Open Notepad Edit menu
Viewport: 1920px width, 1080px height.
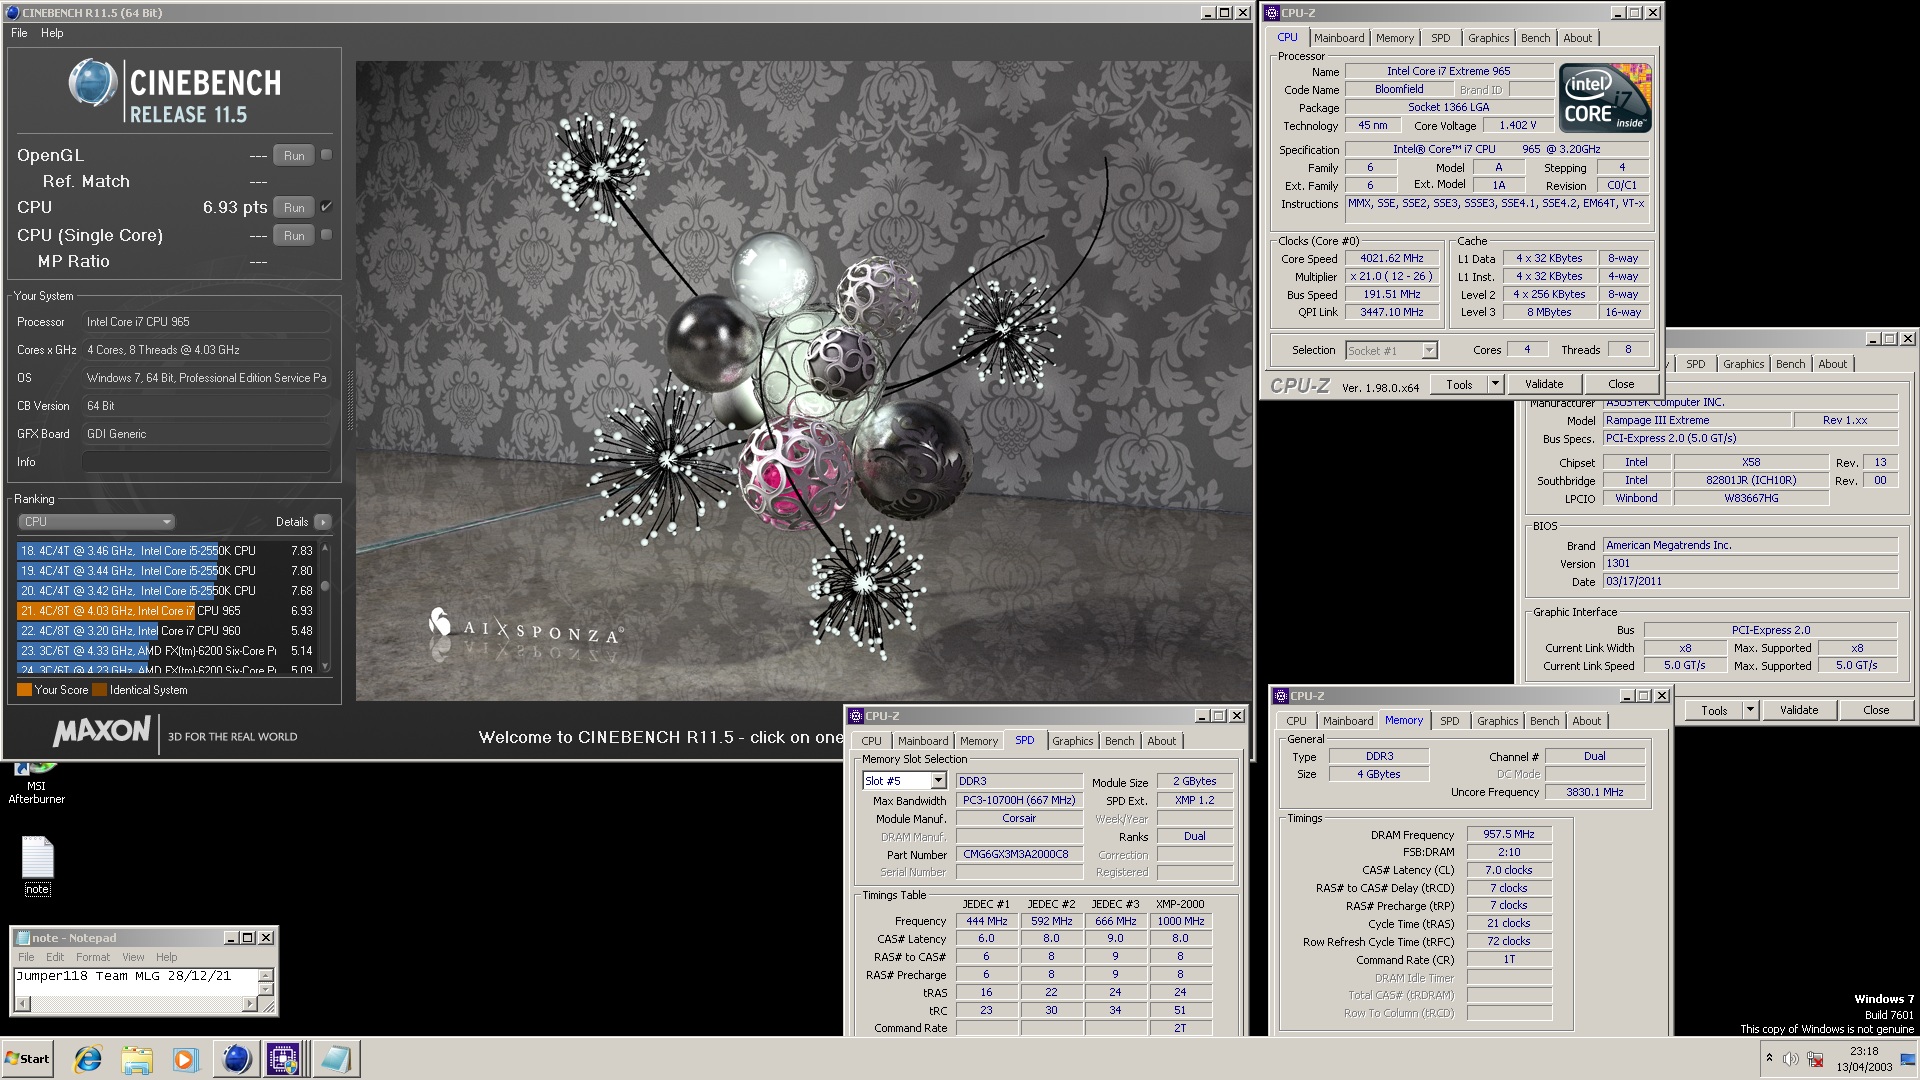(x=55, y=957)
